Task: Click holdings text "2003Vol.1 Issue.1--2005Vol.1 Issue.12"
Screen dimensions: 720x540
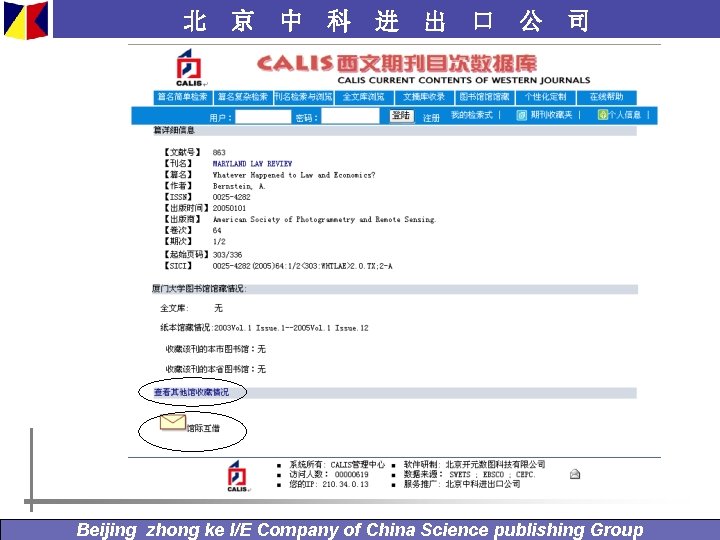Action: (292, 328)
